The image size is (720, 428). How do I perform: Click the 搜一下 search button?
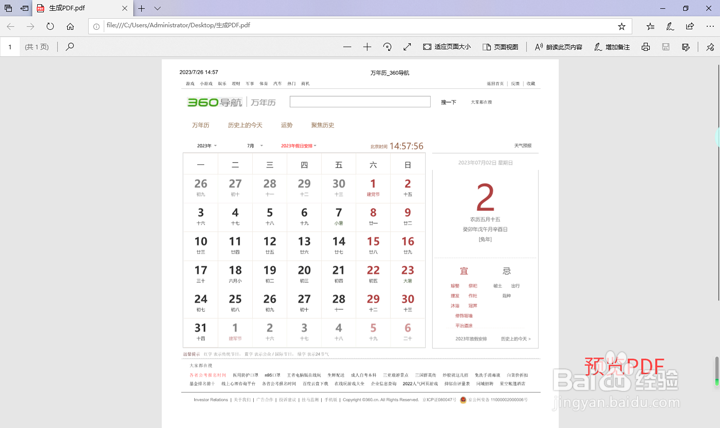[449, 102]
